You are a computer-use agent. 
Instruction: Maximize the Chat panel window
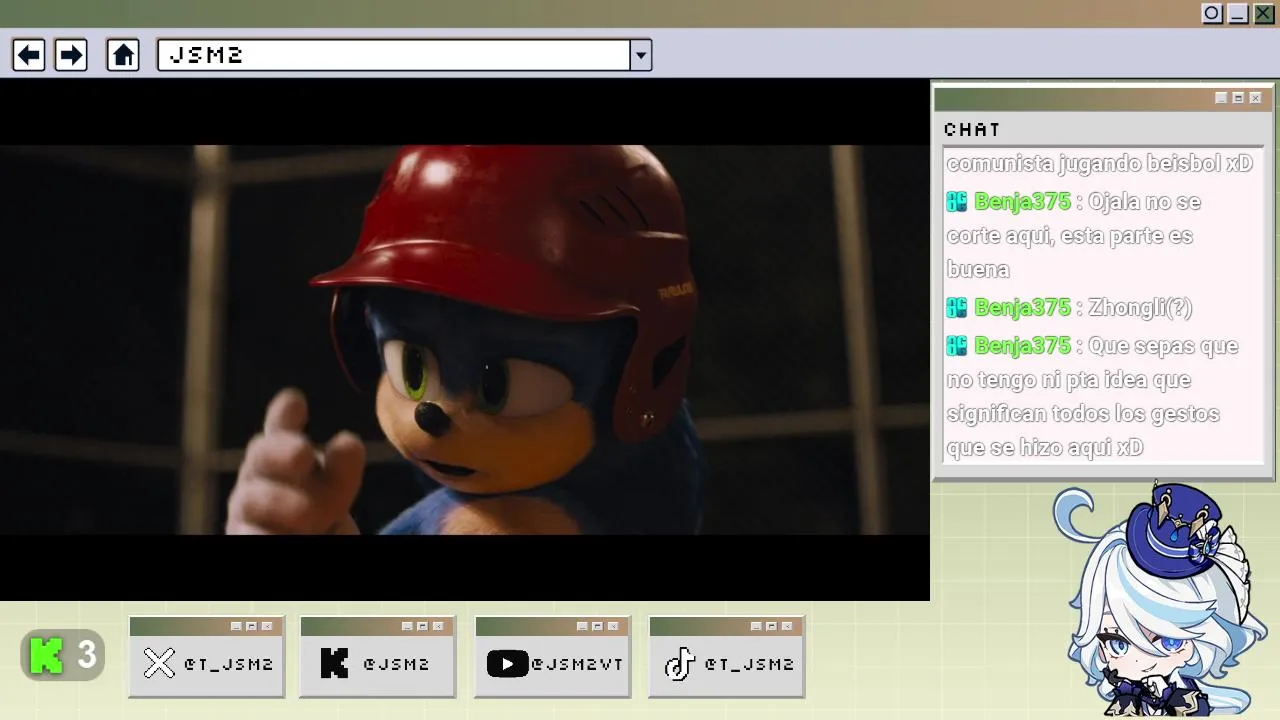(x=1238, y=98)
